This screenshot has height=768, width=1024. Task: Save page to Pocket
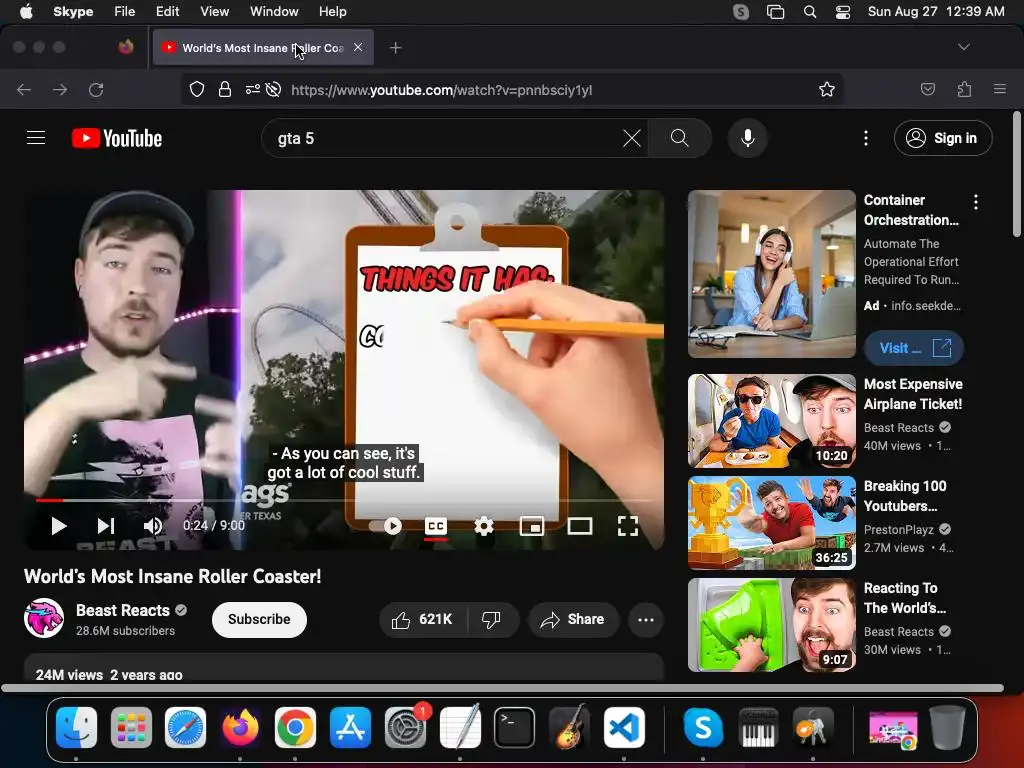tap(927, 89)
